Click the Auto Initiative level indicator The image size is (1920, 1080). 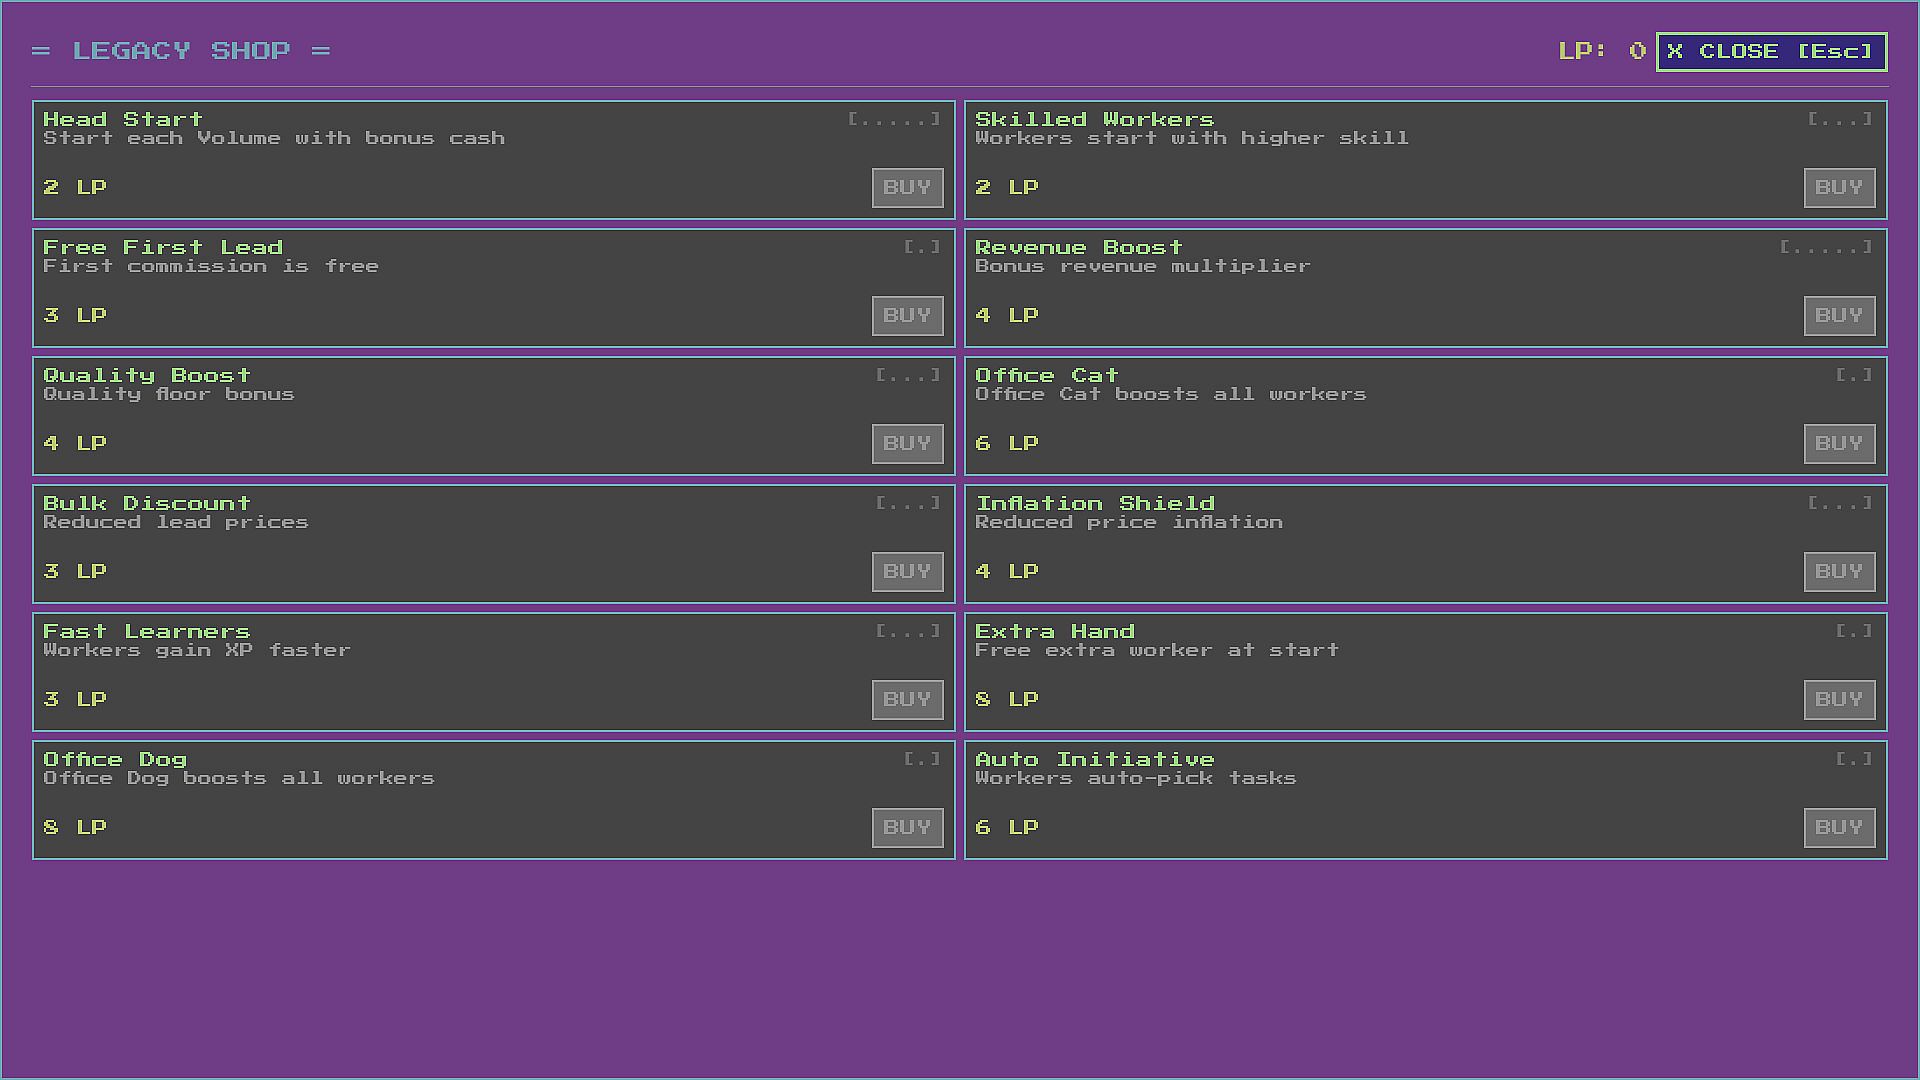pos(1854,759)
